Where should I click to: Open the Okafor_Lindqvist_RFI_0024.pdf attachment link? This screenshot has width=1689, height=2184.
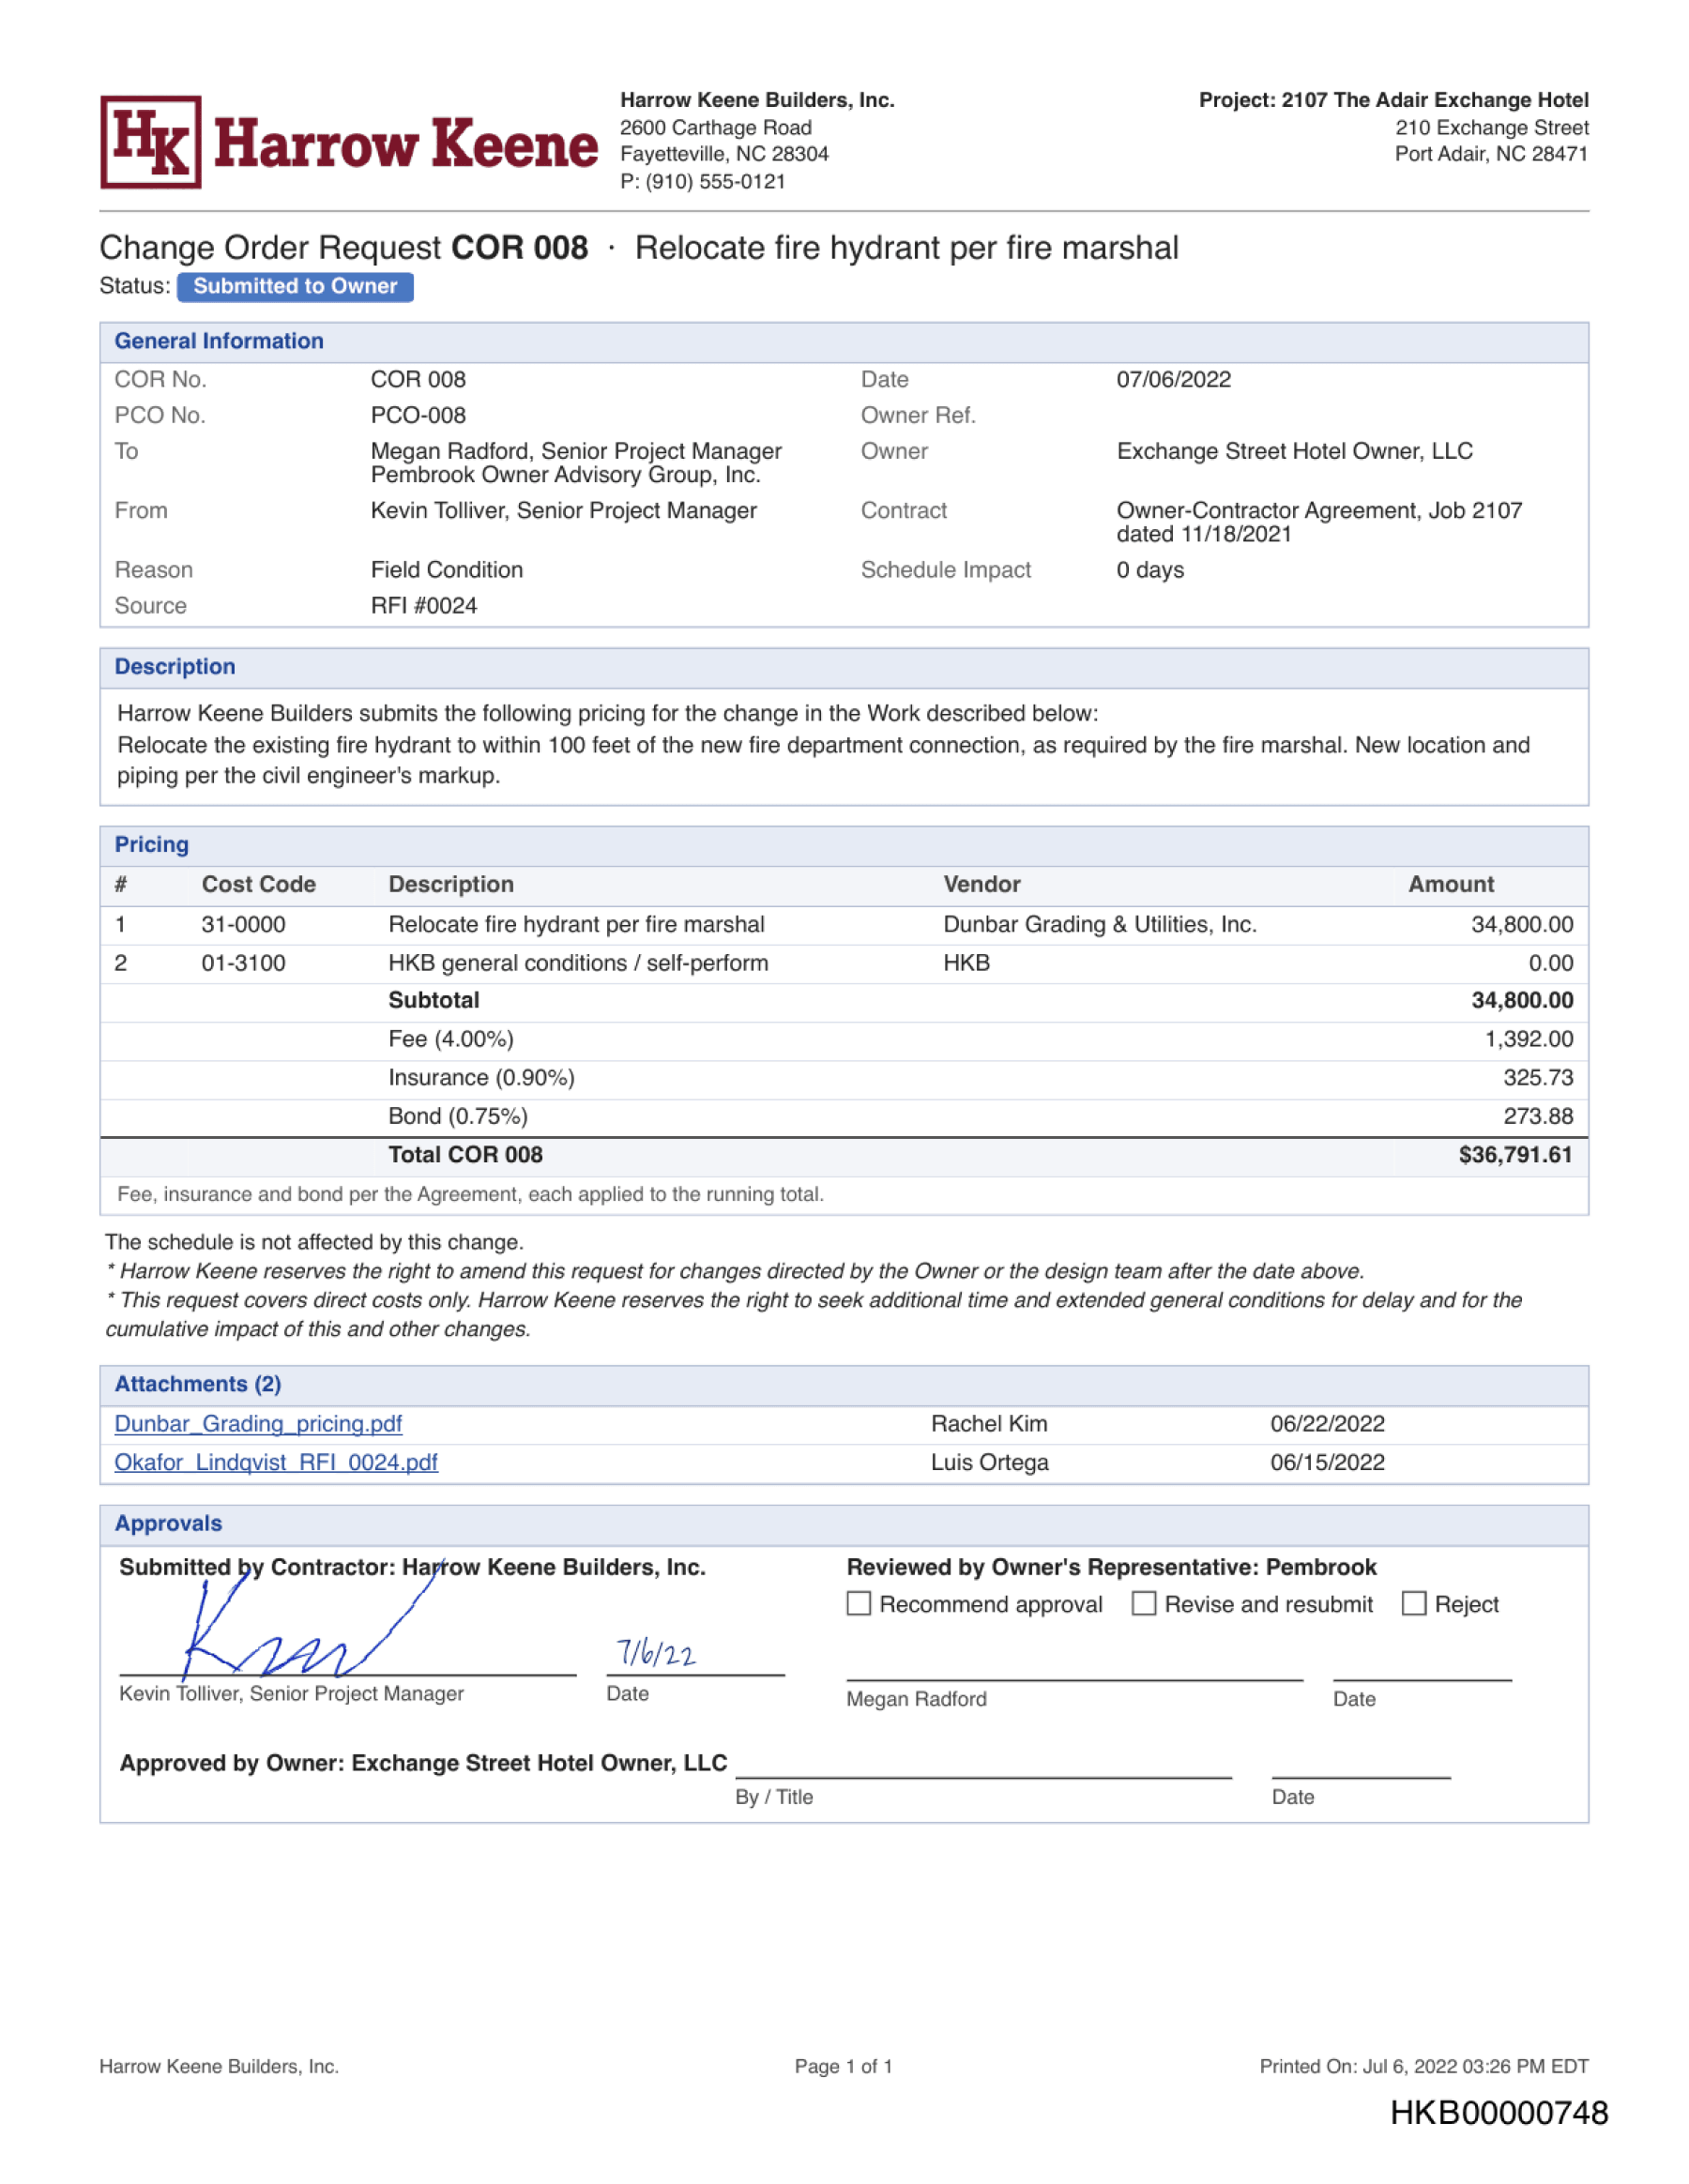pos(276,1463)
